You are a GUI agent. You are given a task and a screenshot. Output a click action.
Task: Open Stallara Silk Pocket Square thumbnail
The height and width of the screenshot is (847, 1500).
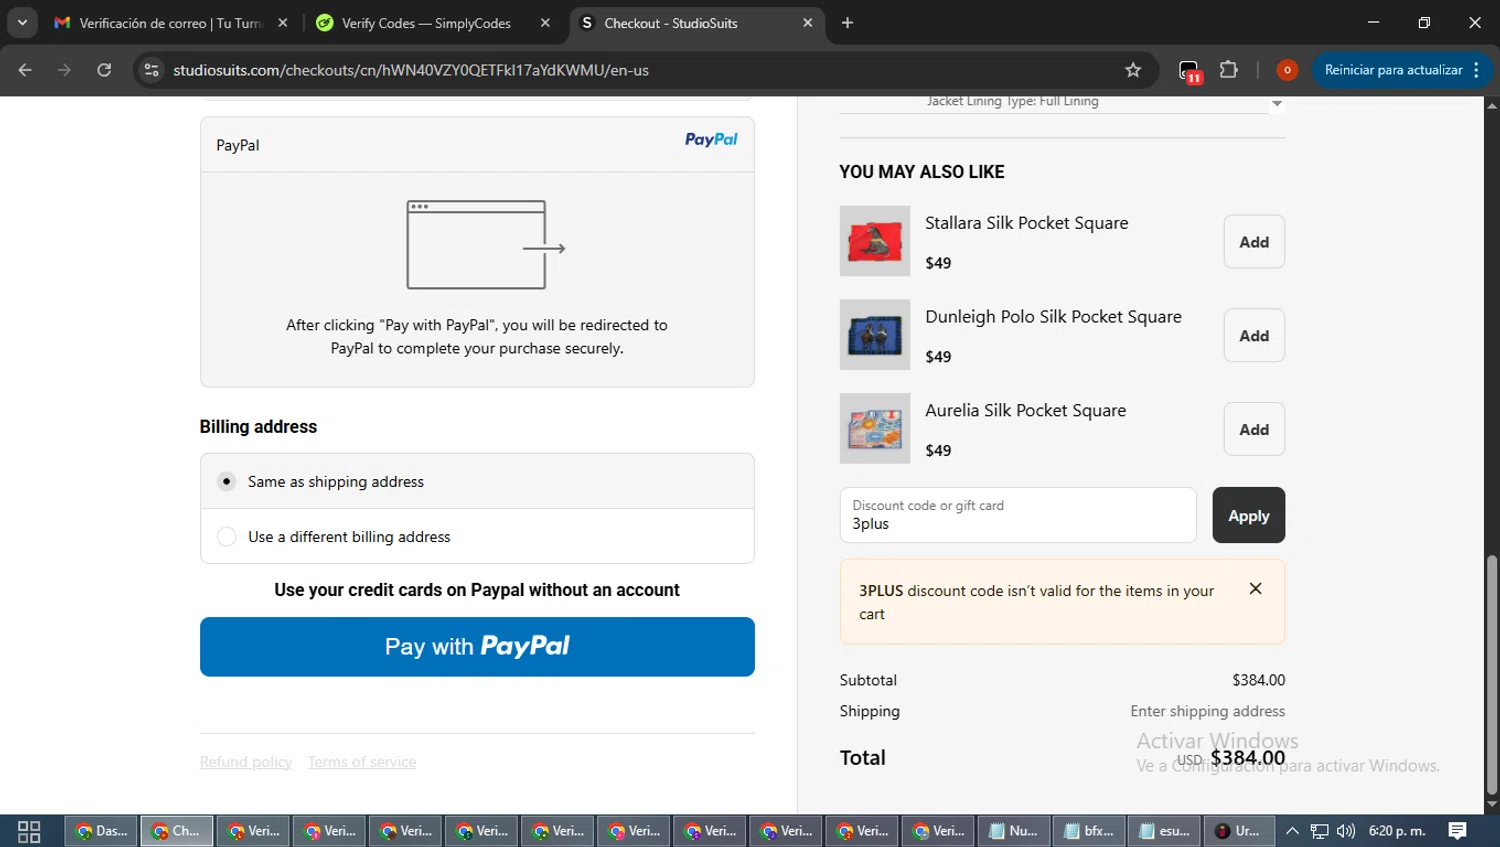tap(875, 241)
